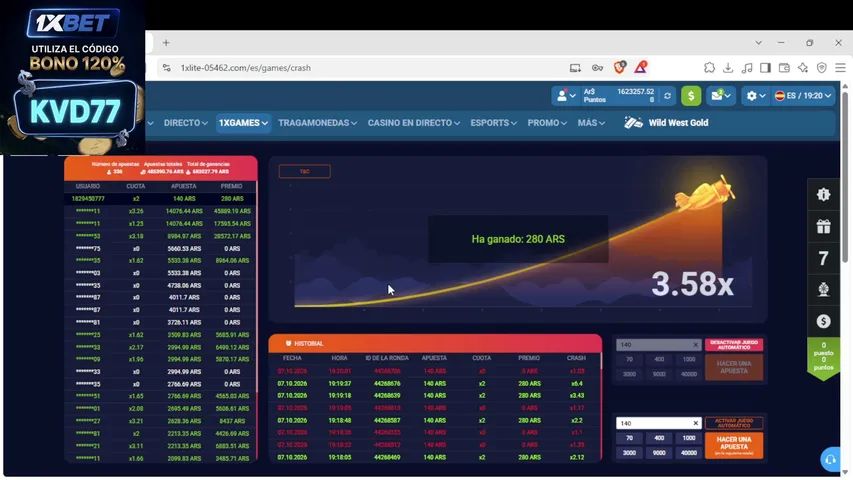
Task: Open the settings gear icon
Action: tap(752, 96)
